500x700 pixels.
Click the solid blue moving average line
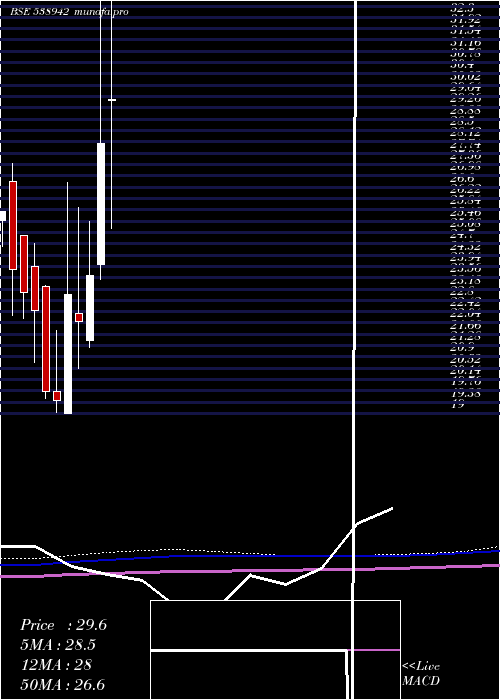click(250, 556)
